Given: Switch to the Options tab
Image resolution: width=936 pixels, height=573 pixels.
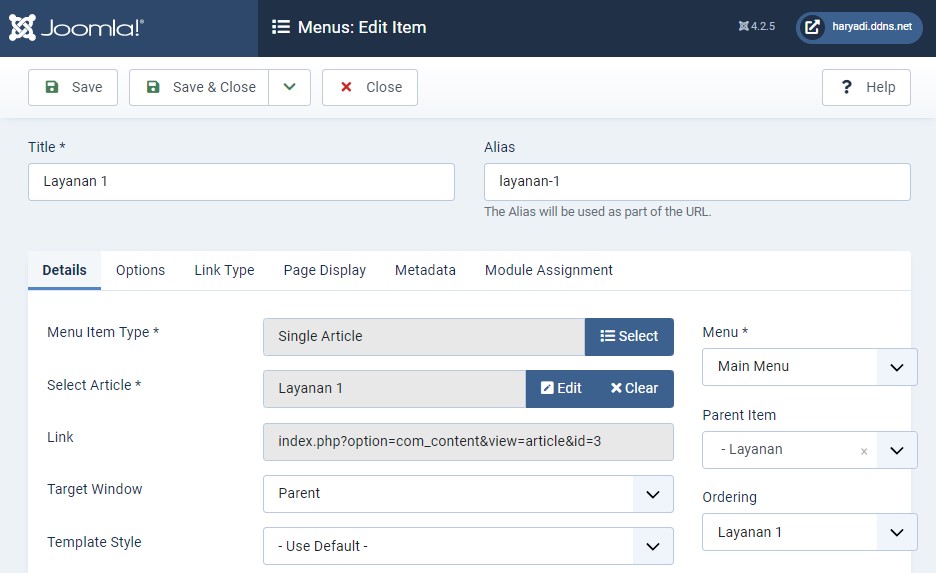Looking at the screenshot, I should click(x=140, y=270).
